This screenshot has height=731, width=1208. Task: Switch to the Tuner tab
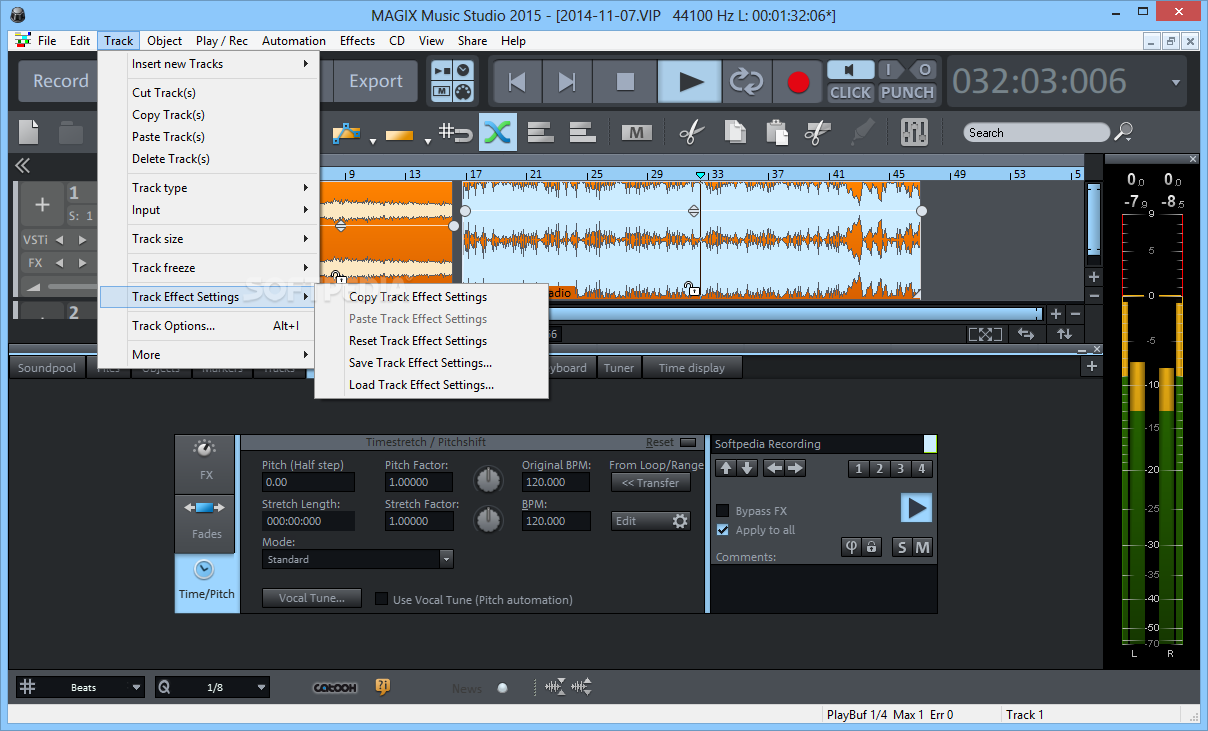point(618,368)
